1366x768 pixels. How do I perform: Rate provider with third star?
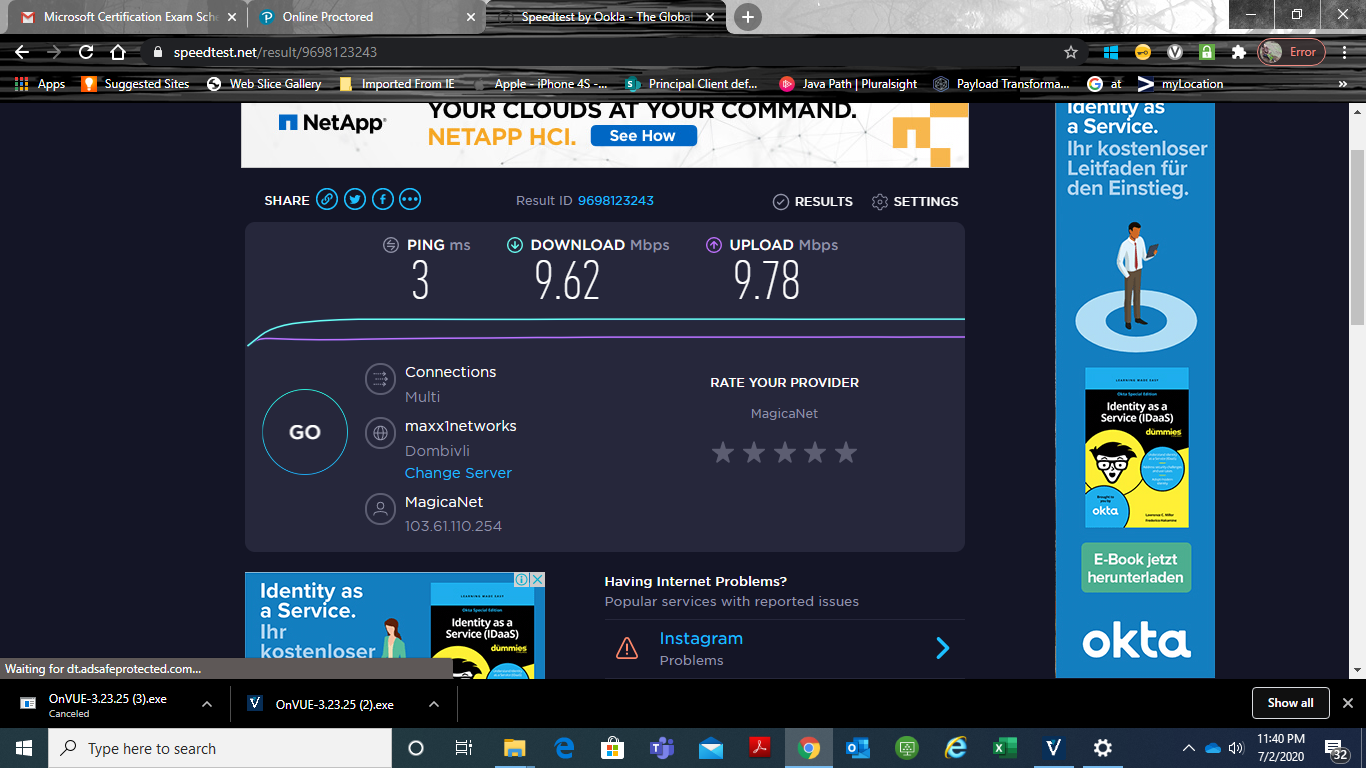coord(785,453)
